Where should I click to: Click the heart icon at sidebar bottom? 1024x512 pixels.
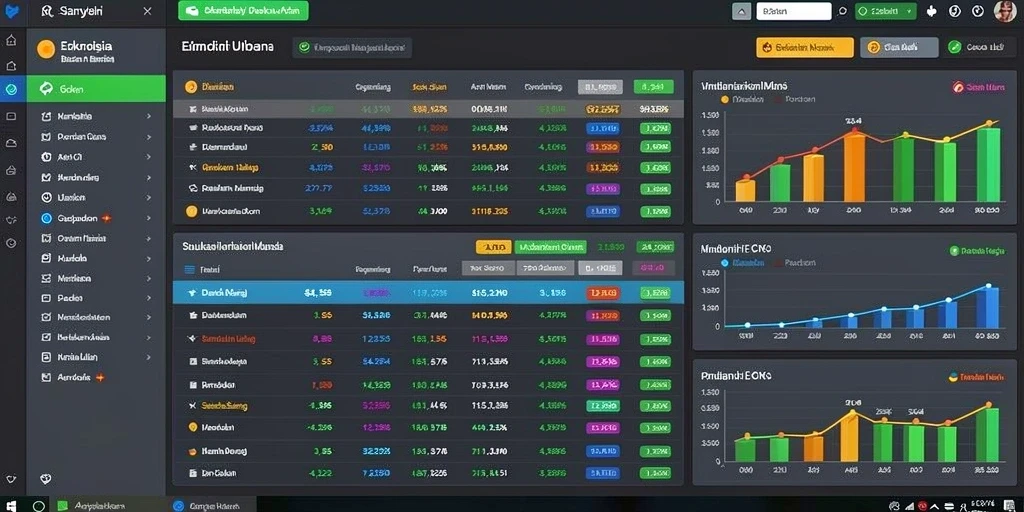coord(45,479)
